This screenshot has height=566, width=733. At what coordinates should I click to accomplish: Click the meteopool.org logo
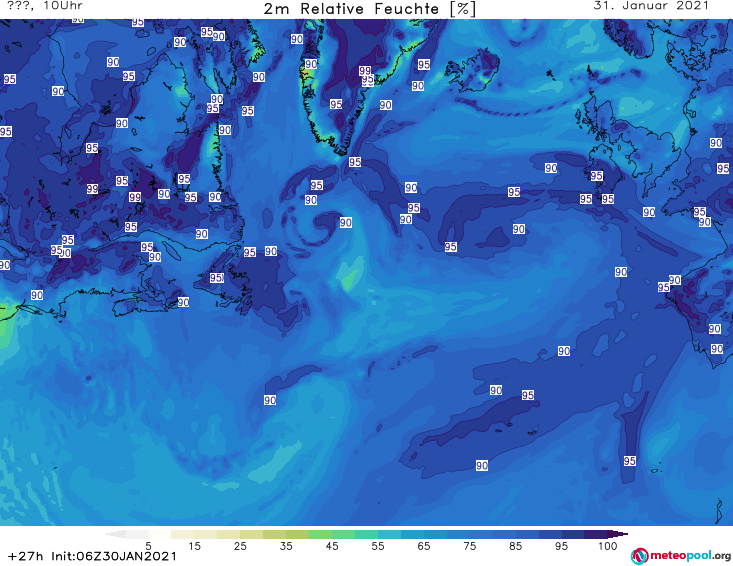[681, 556]
